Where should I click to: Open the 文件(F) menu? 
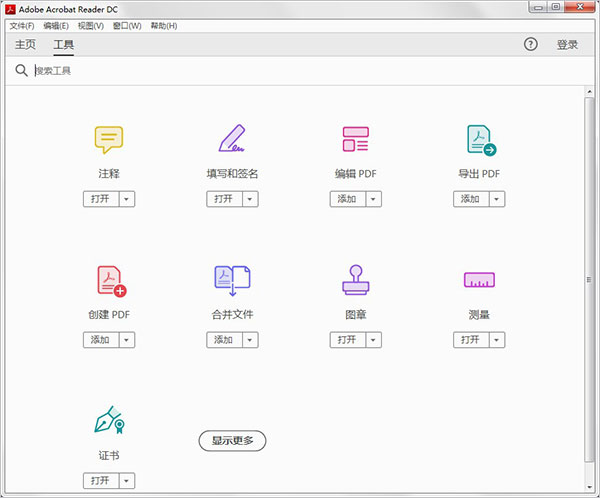point(21,25)
